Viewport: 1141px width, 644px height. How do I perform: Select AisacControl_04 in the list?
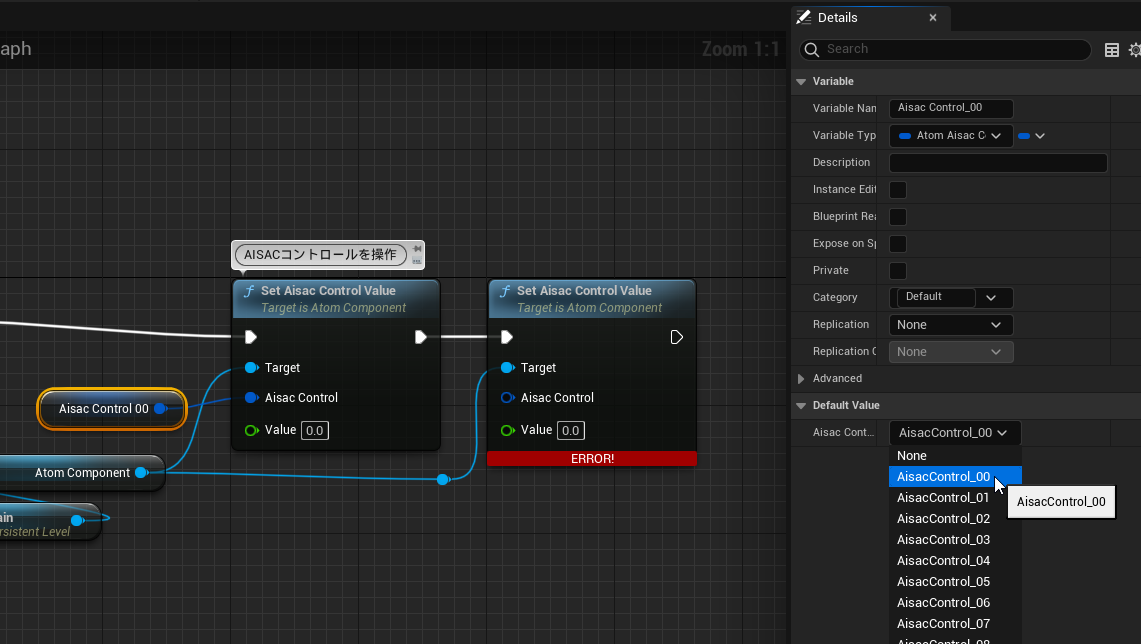[955, 560]
